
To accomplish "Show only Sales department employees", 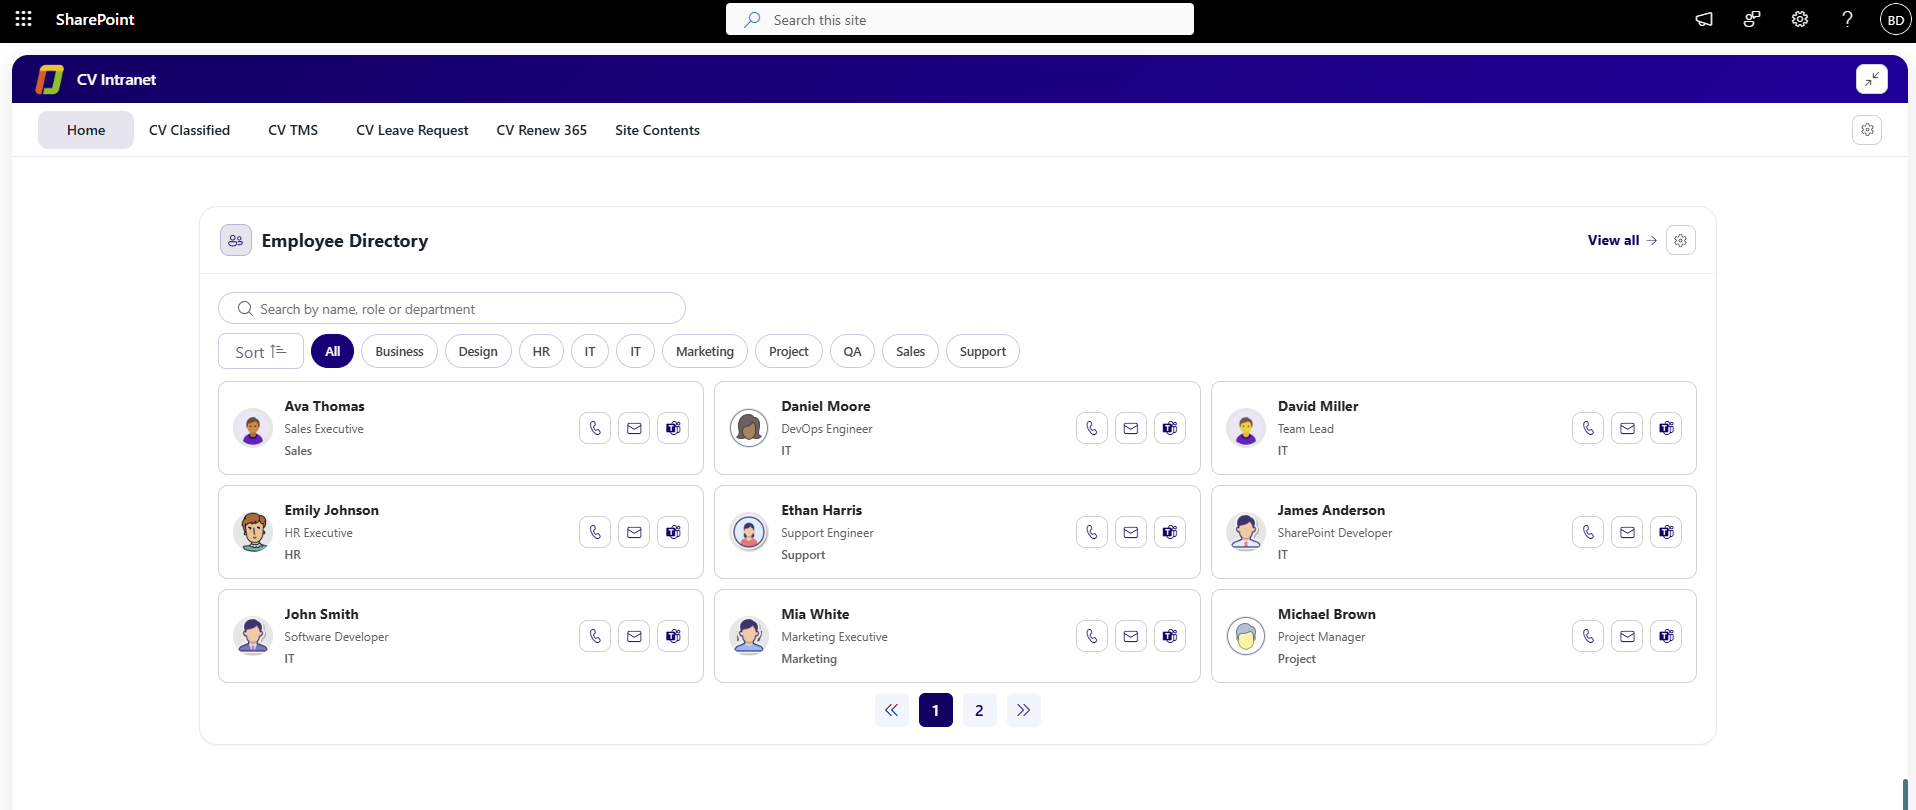I will pos(910,351).
